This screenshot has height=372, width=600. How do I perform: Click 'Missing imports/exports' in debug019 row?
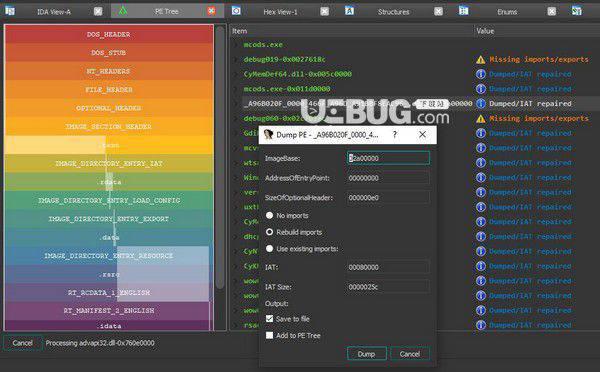tap(539, 59)
